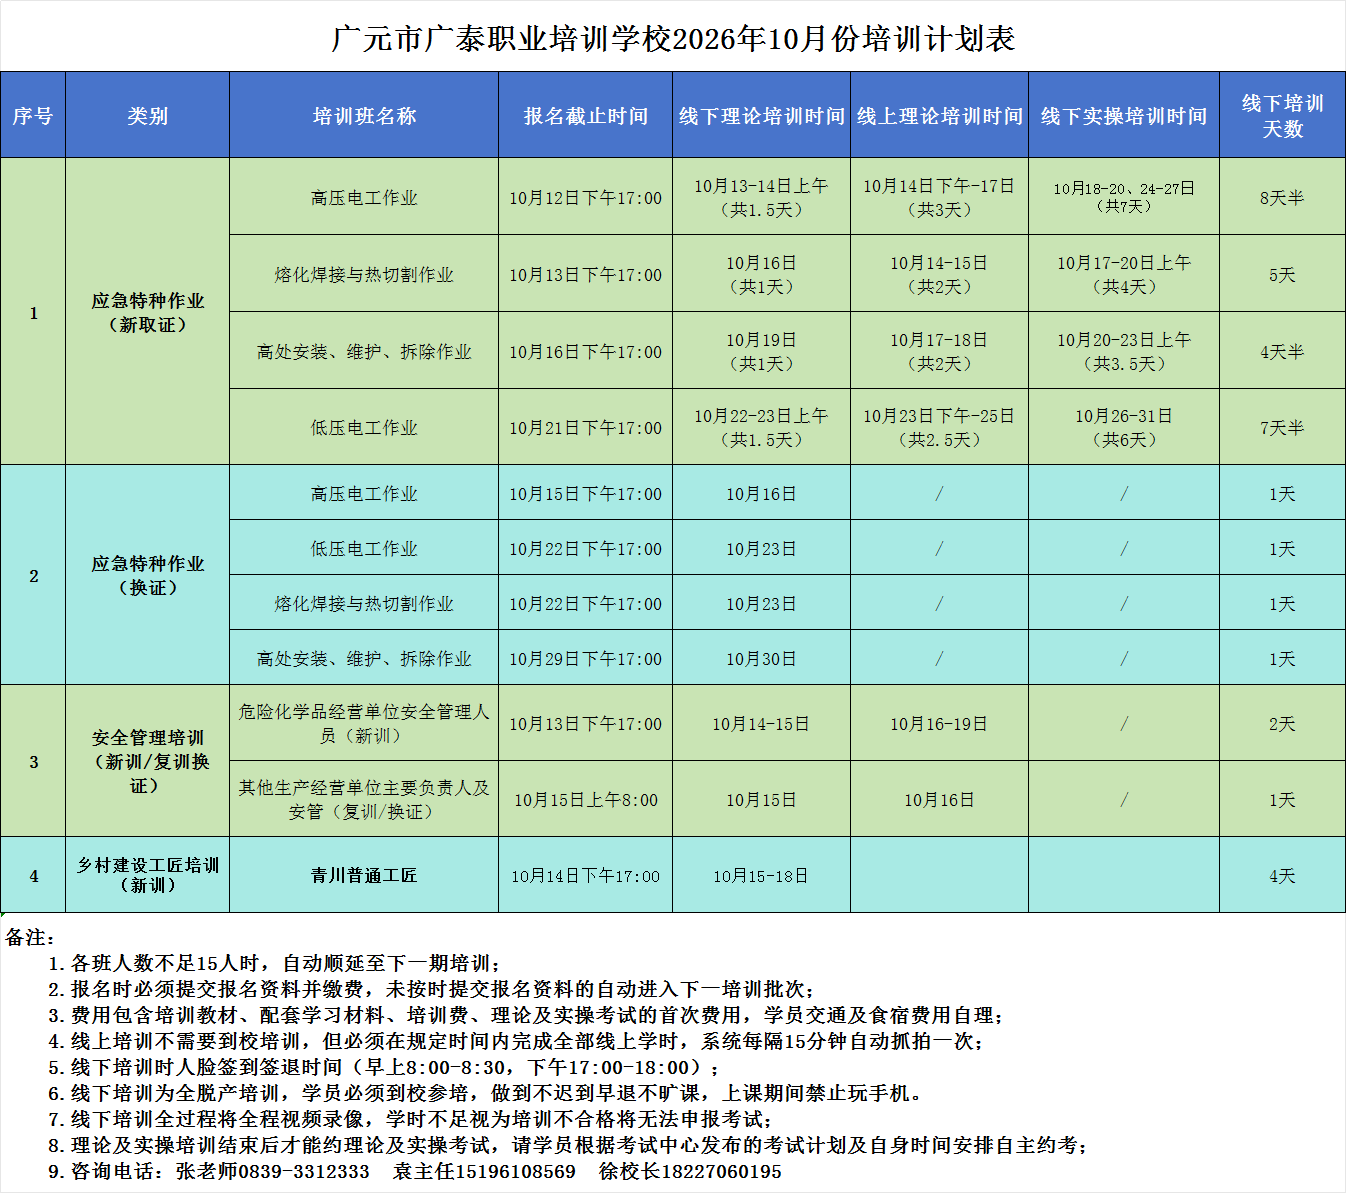Click the 10月20-23日上午（共3.5天） cell
This screenshot has width=1346, height=1193.
[1124, 351]
